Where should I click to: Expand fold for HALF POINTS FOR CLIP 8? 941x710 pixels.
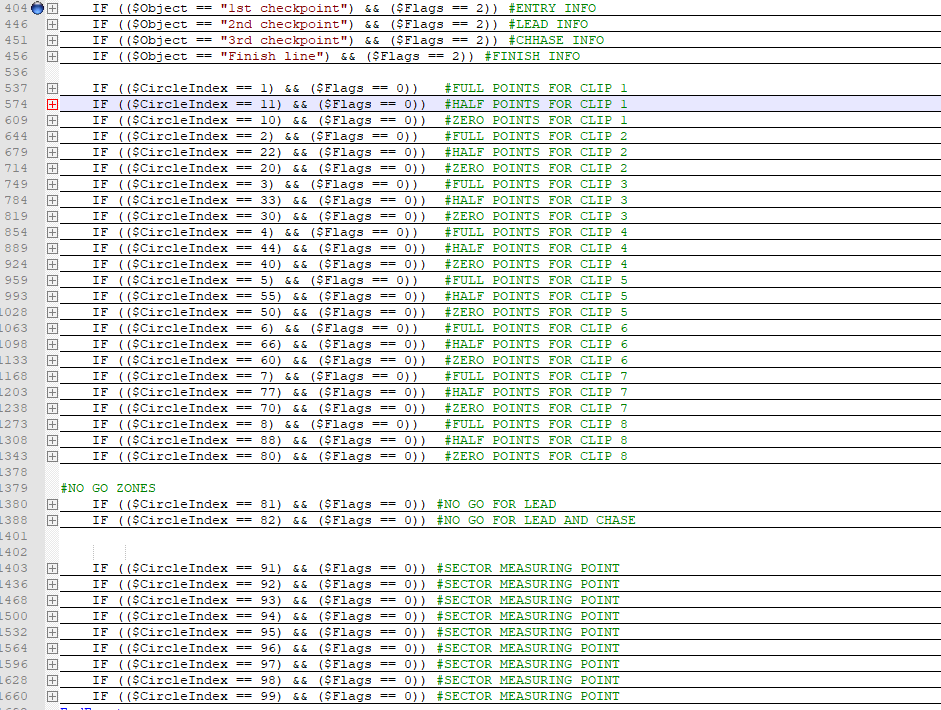(x=52, y=441)
